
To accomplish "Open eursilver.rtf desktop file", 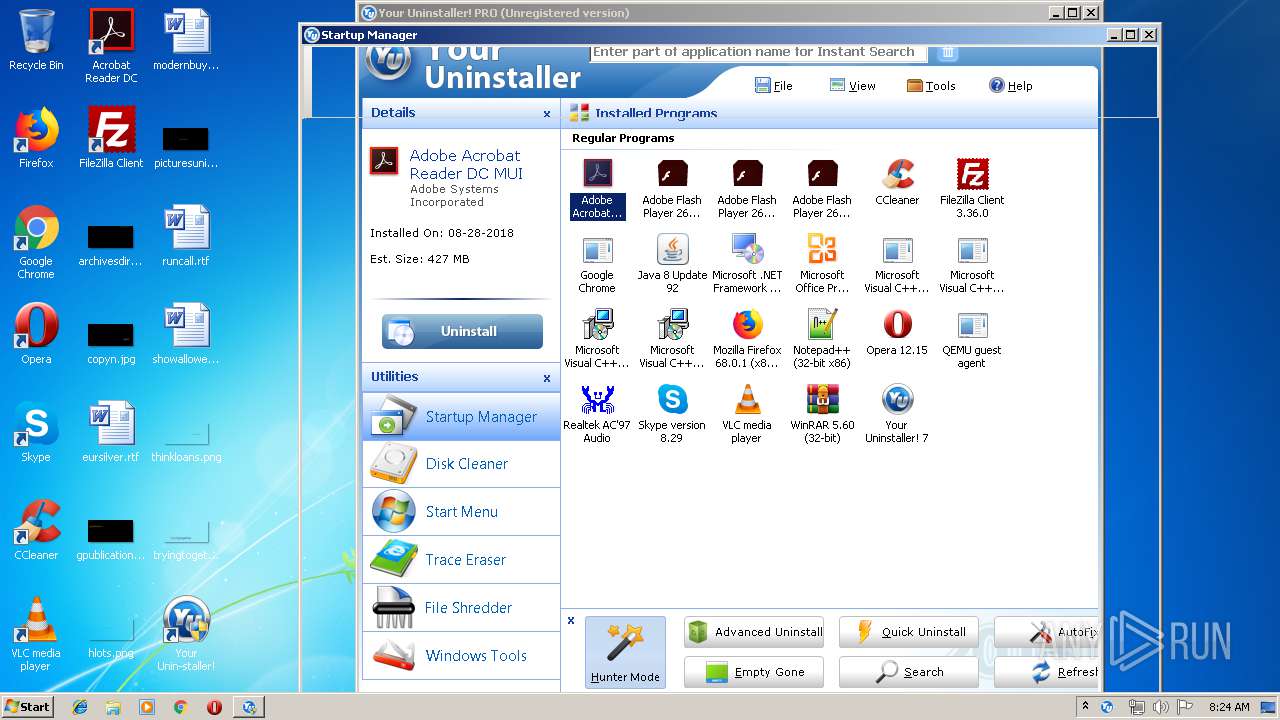I will click(111, 432).
